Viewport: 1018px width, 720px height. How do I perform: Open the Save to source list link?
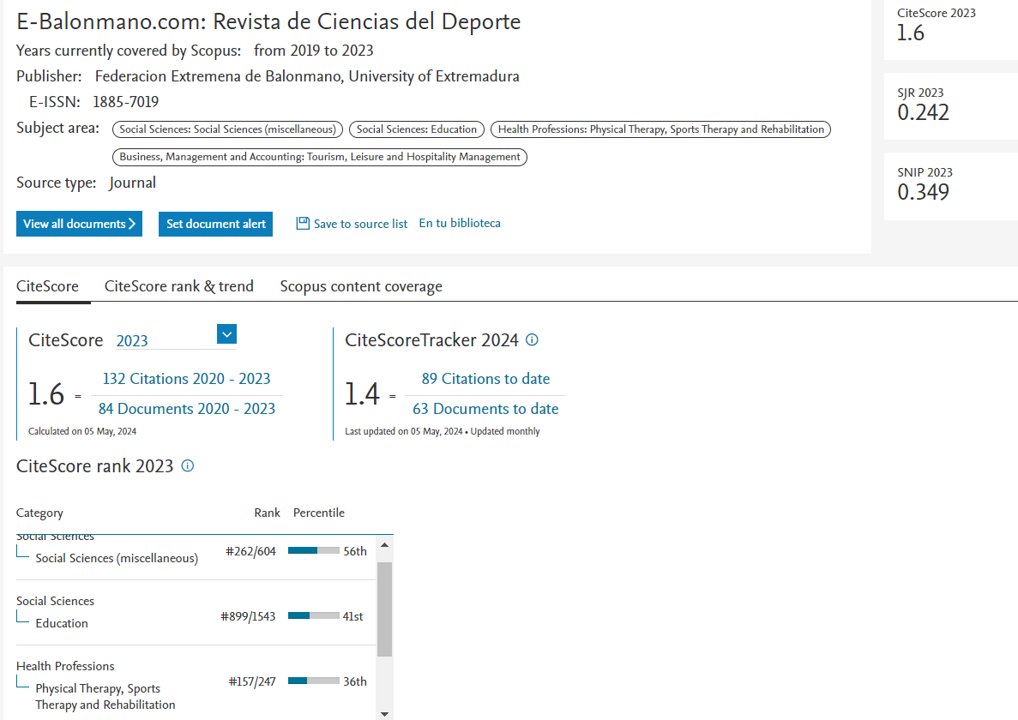pyautogui.click(x=360, y=224)
